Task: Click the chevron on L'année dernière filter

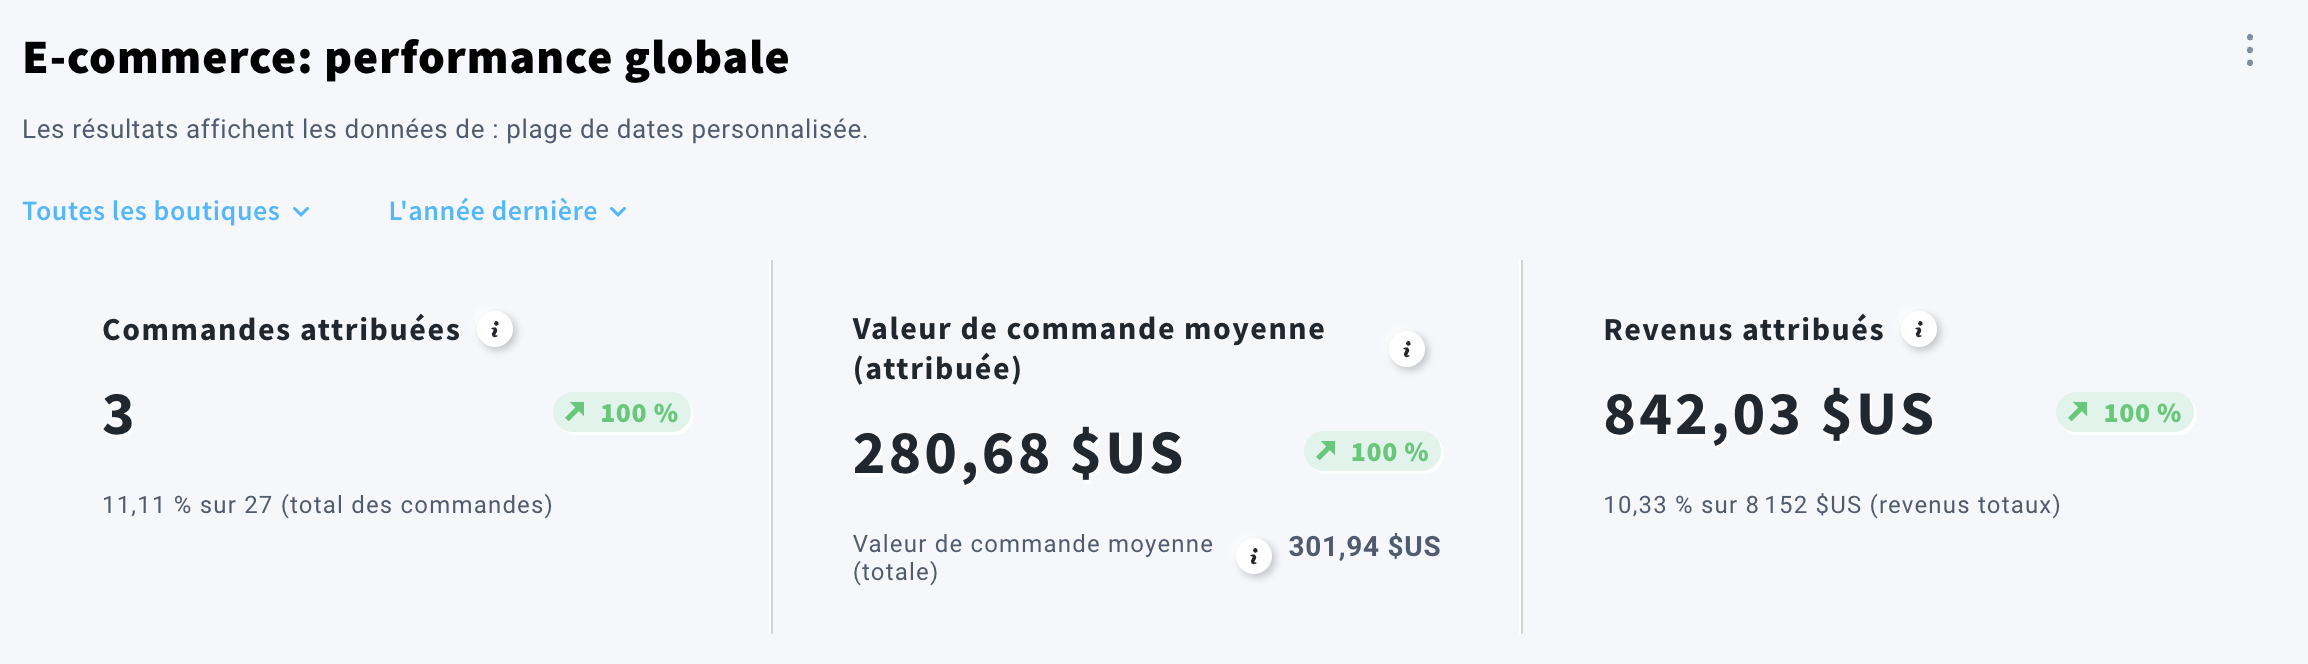Action: 618,212
